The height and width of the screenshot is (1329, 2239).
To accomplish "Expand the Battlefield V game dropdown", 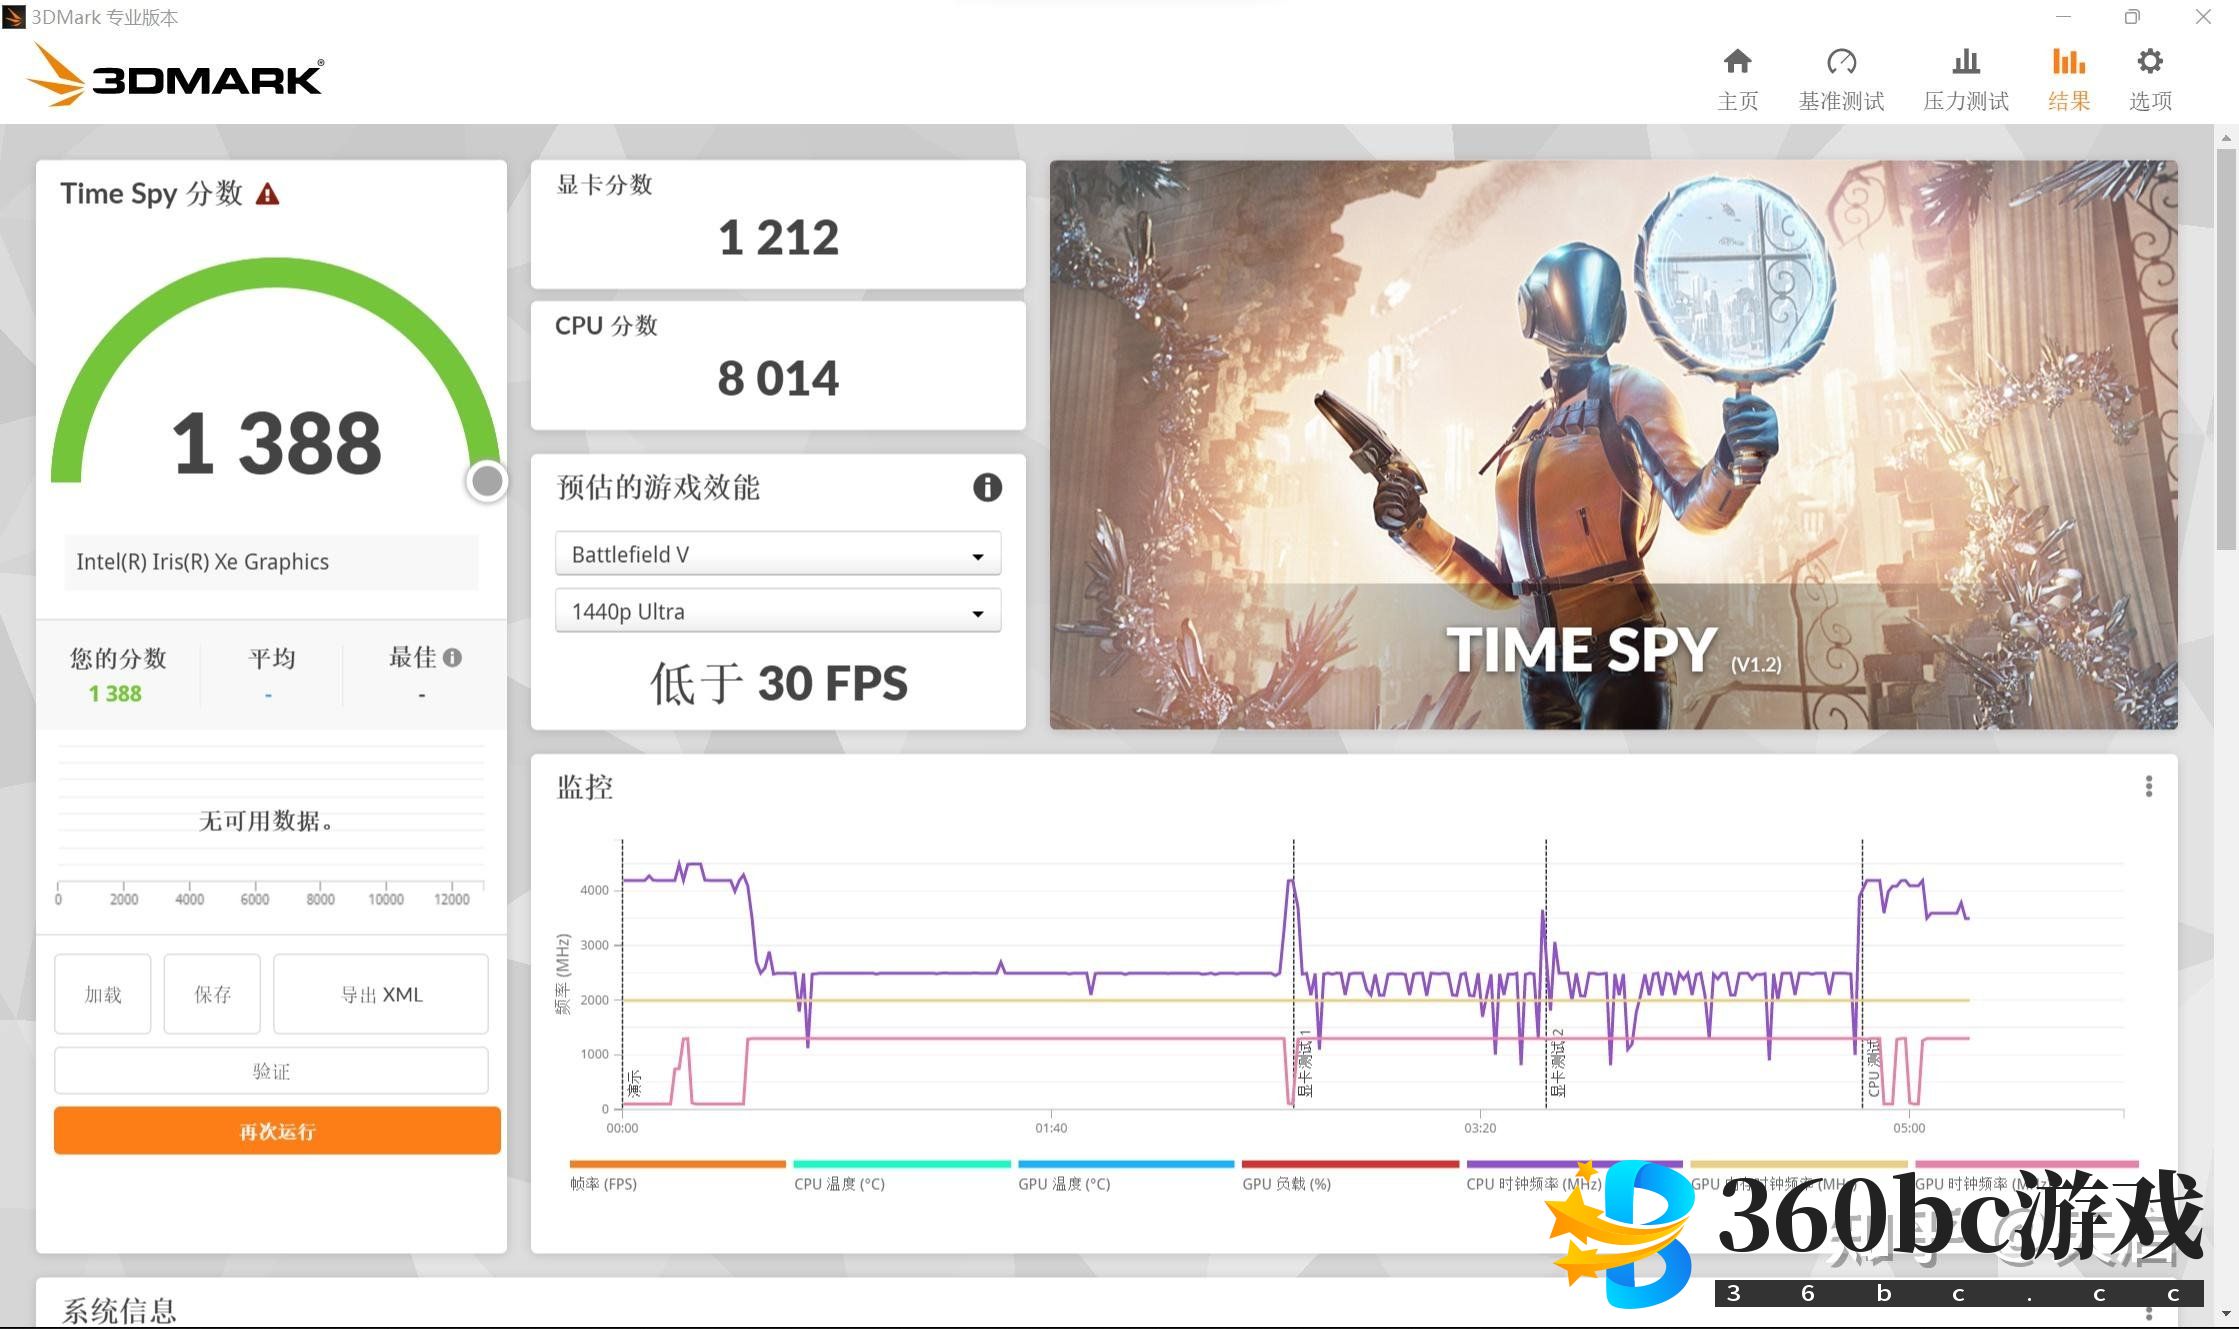I will pyautogui.click(x=777, y=555).
